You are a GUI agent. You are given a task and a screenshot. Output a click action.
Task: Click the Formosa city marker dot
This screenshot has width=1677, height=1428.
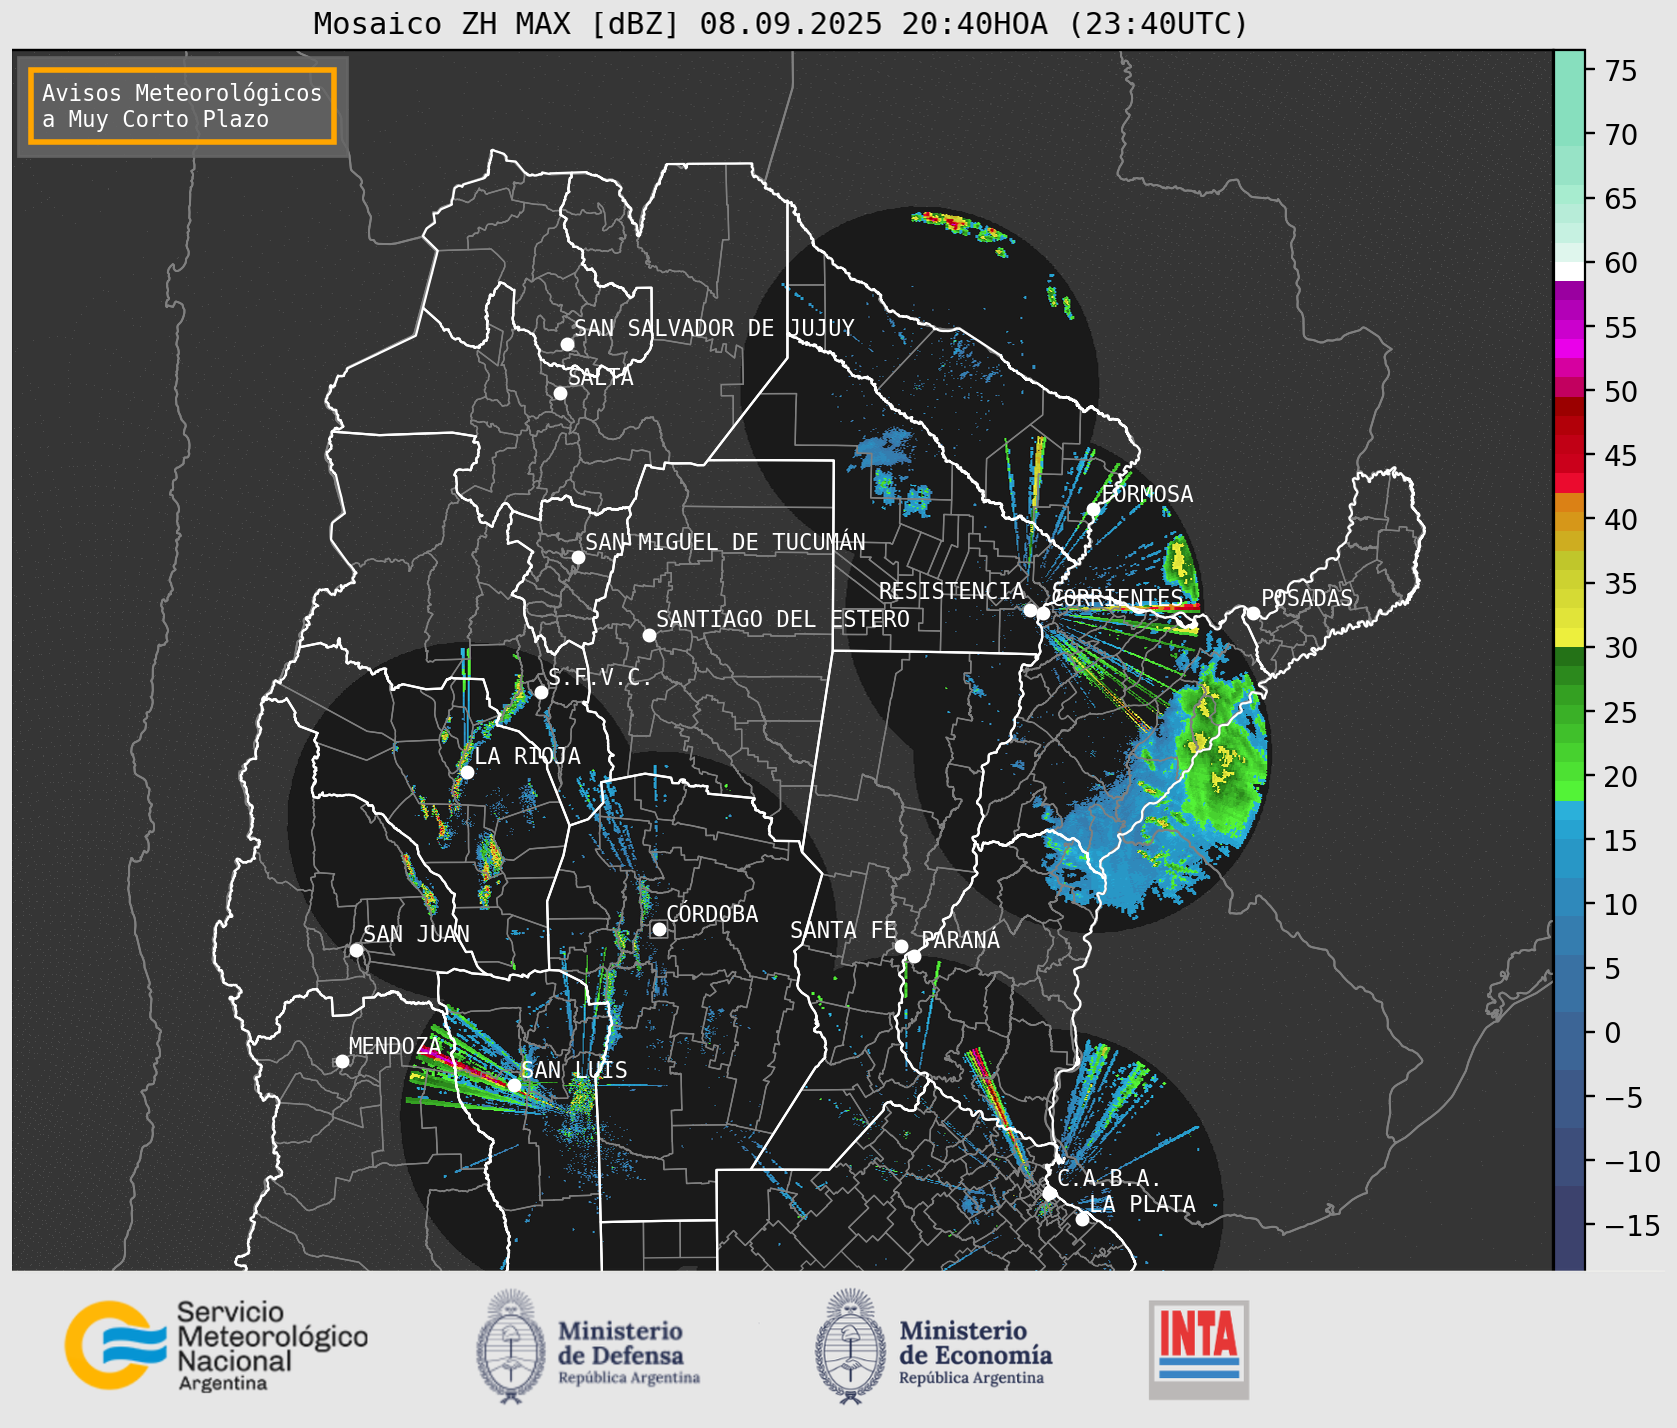[1093, 510]
